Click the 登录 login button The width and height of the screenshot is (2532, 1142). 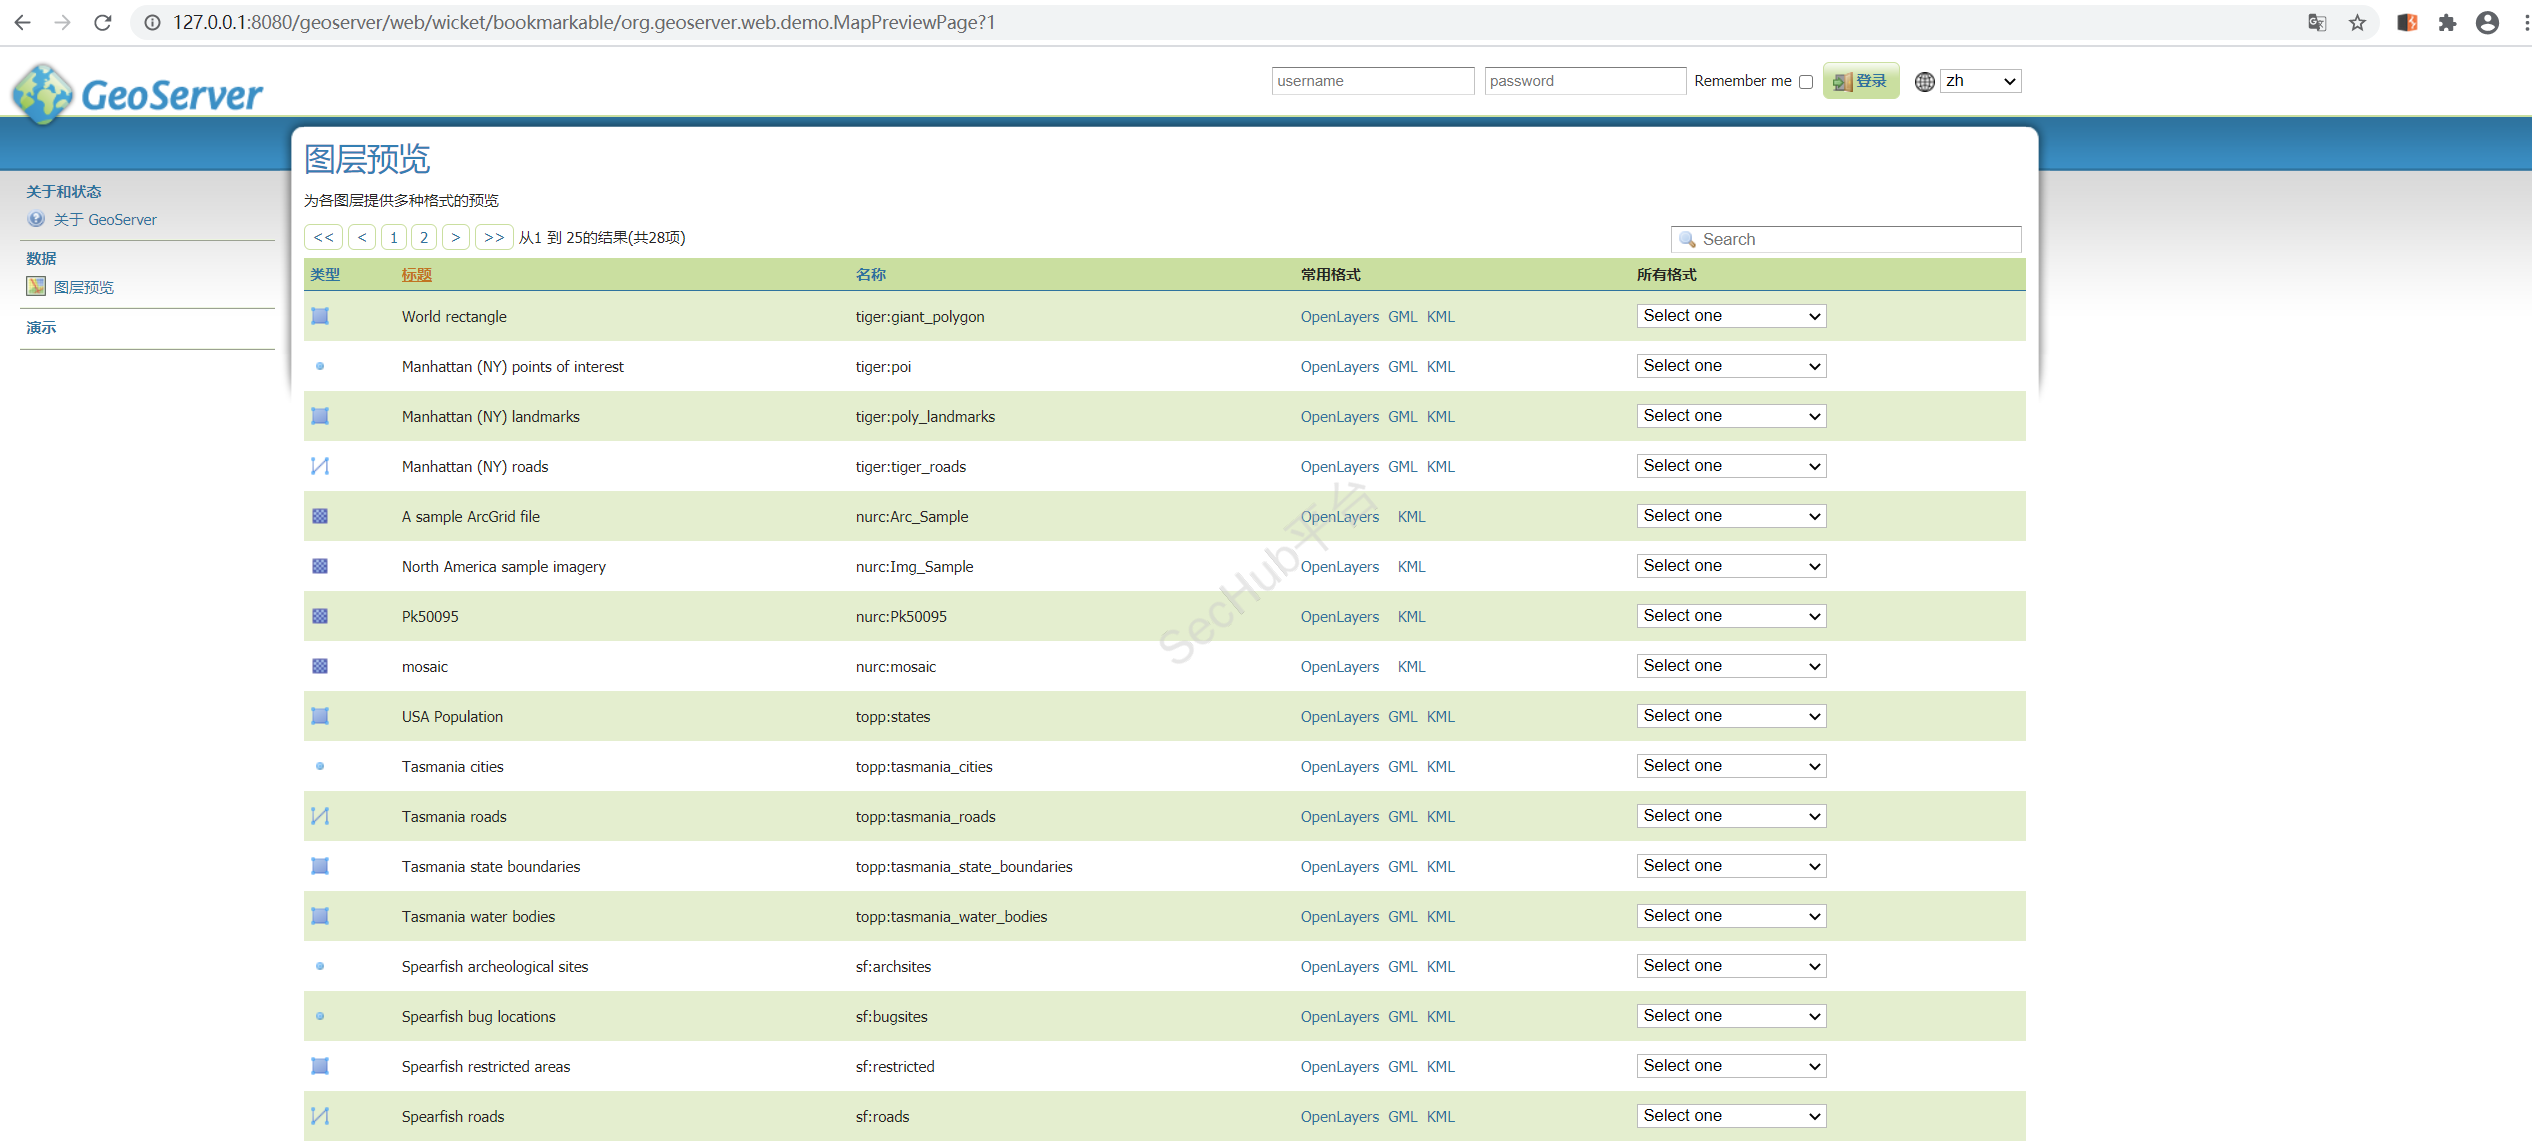[x=1861, y=81]
